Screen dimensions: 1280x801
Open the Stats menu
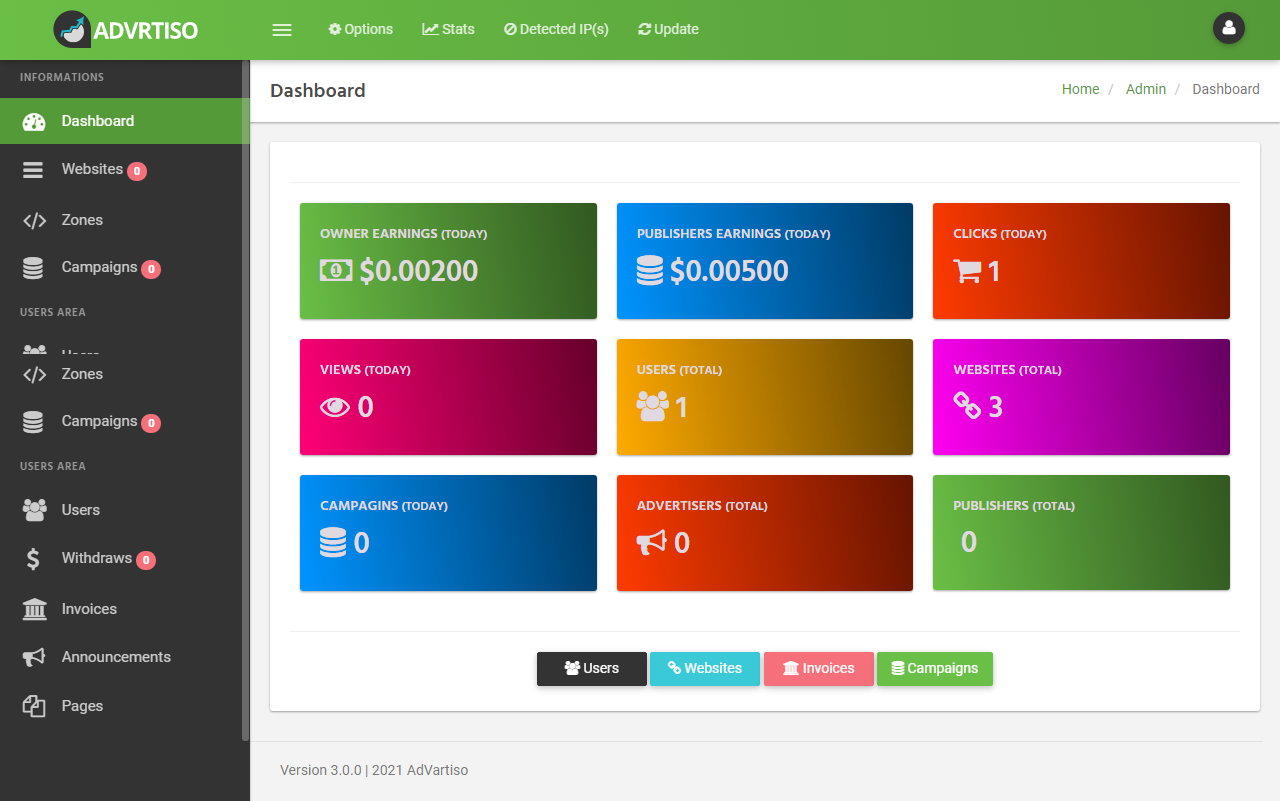click(448, 29)
